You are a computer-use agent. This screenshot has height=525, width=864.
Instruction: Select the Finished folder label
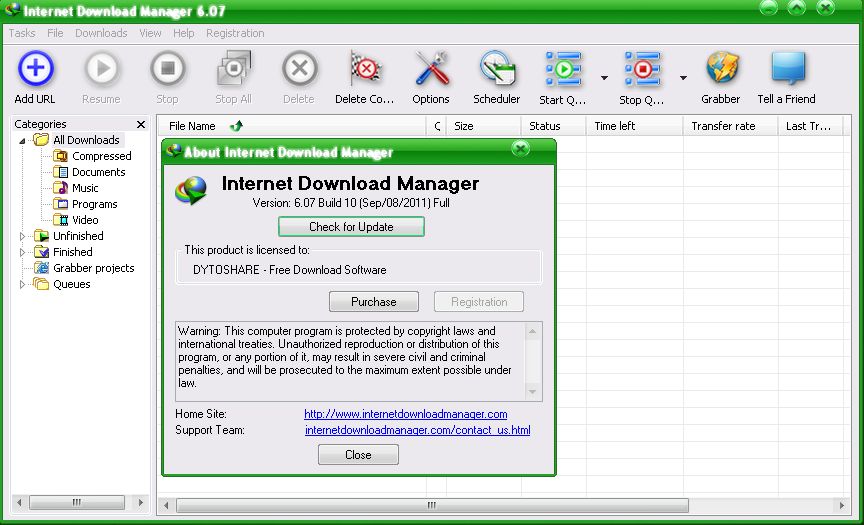pos(73,252)
